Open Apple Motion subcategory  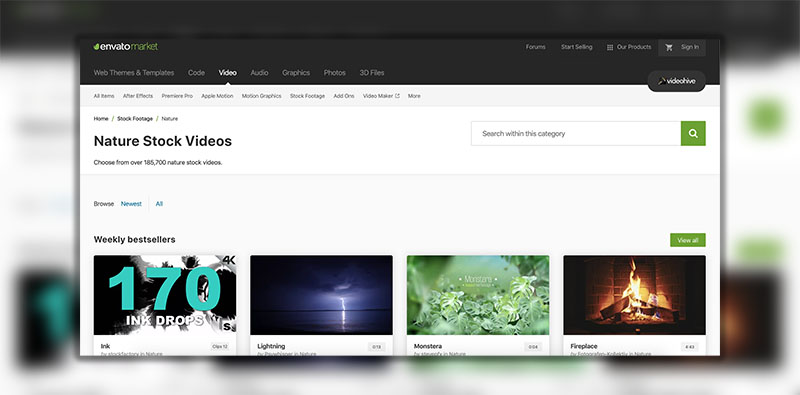[217, 96]
